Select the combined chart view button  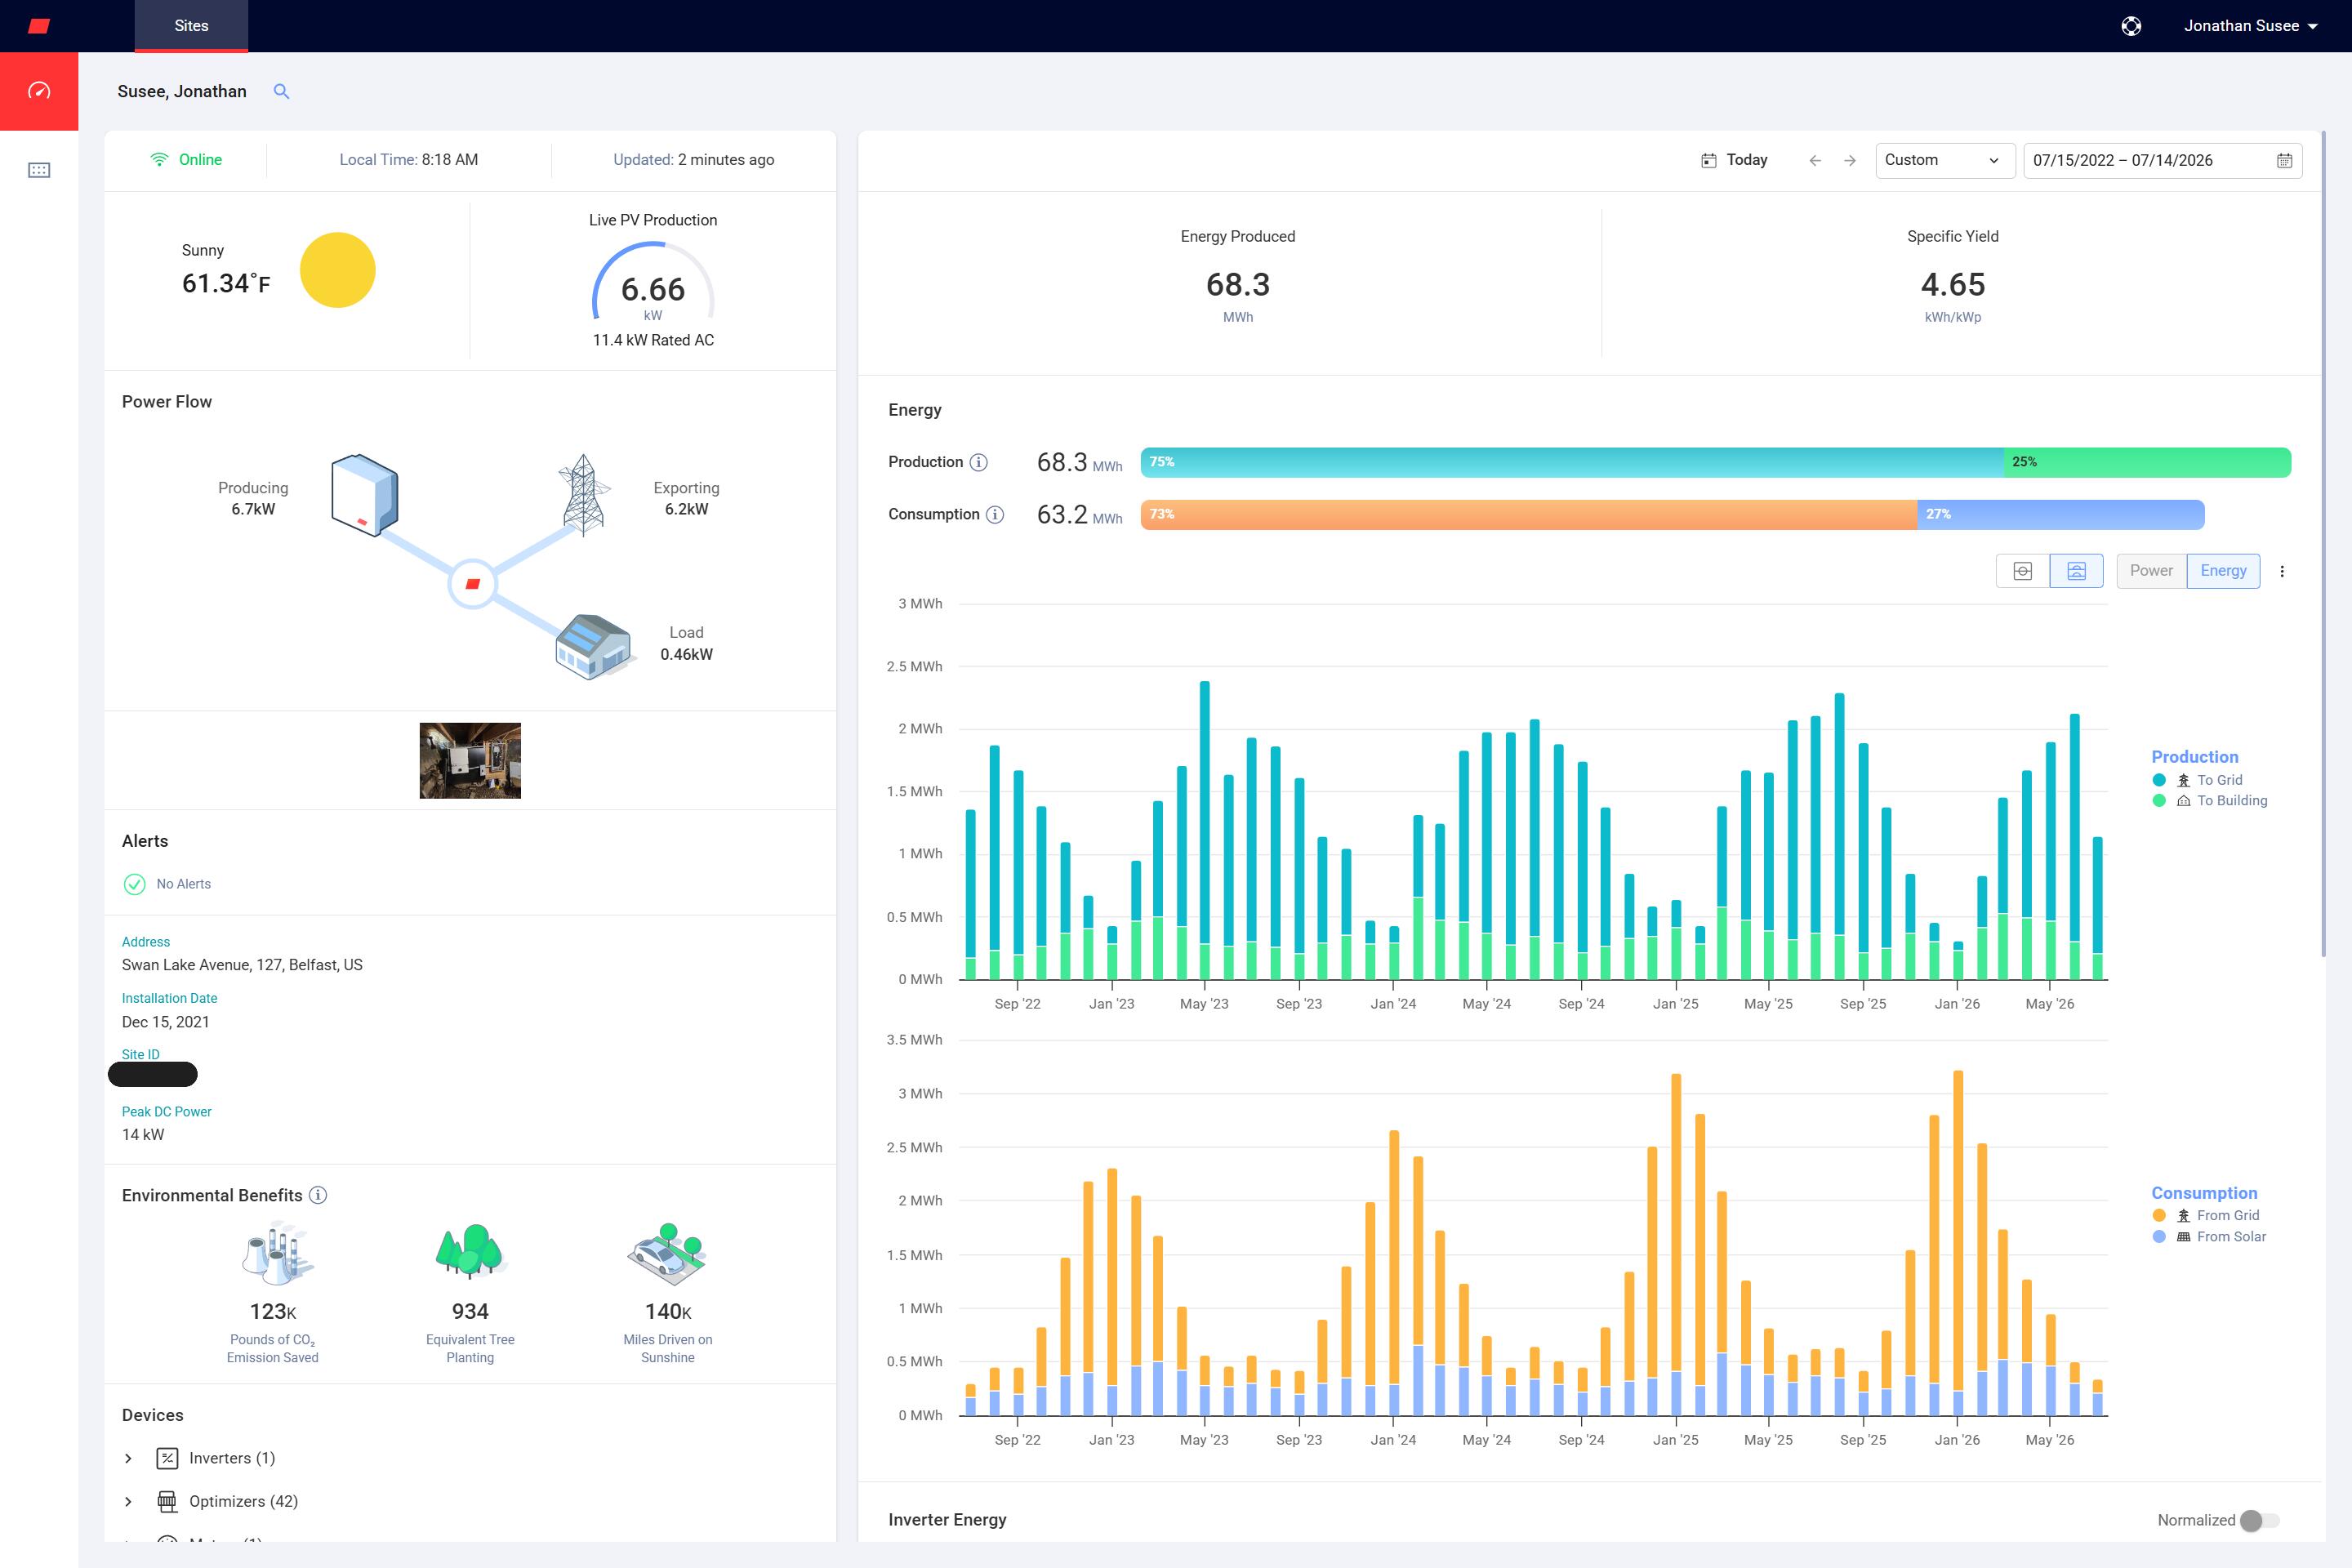pyautogui.click(x=2022, y=571)
